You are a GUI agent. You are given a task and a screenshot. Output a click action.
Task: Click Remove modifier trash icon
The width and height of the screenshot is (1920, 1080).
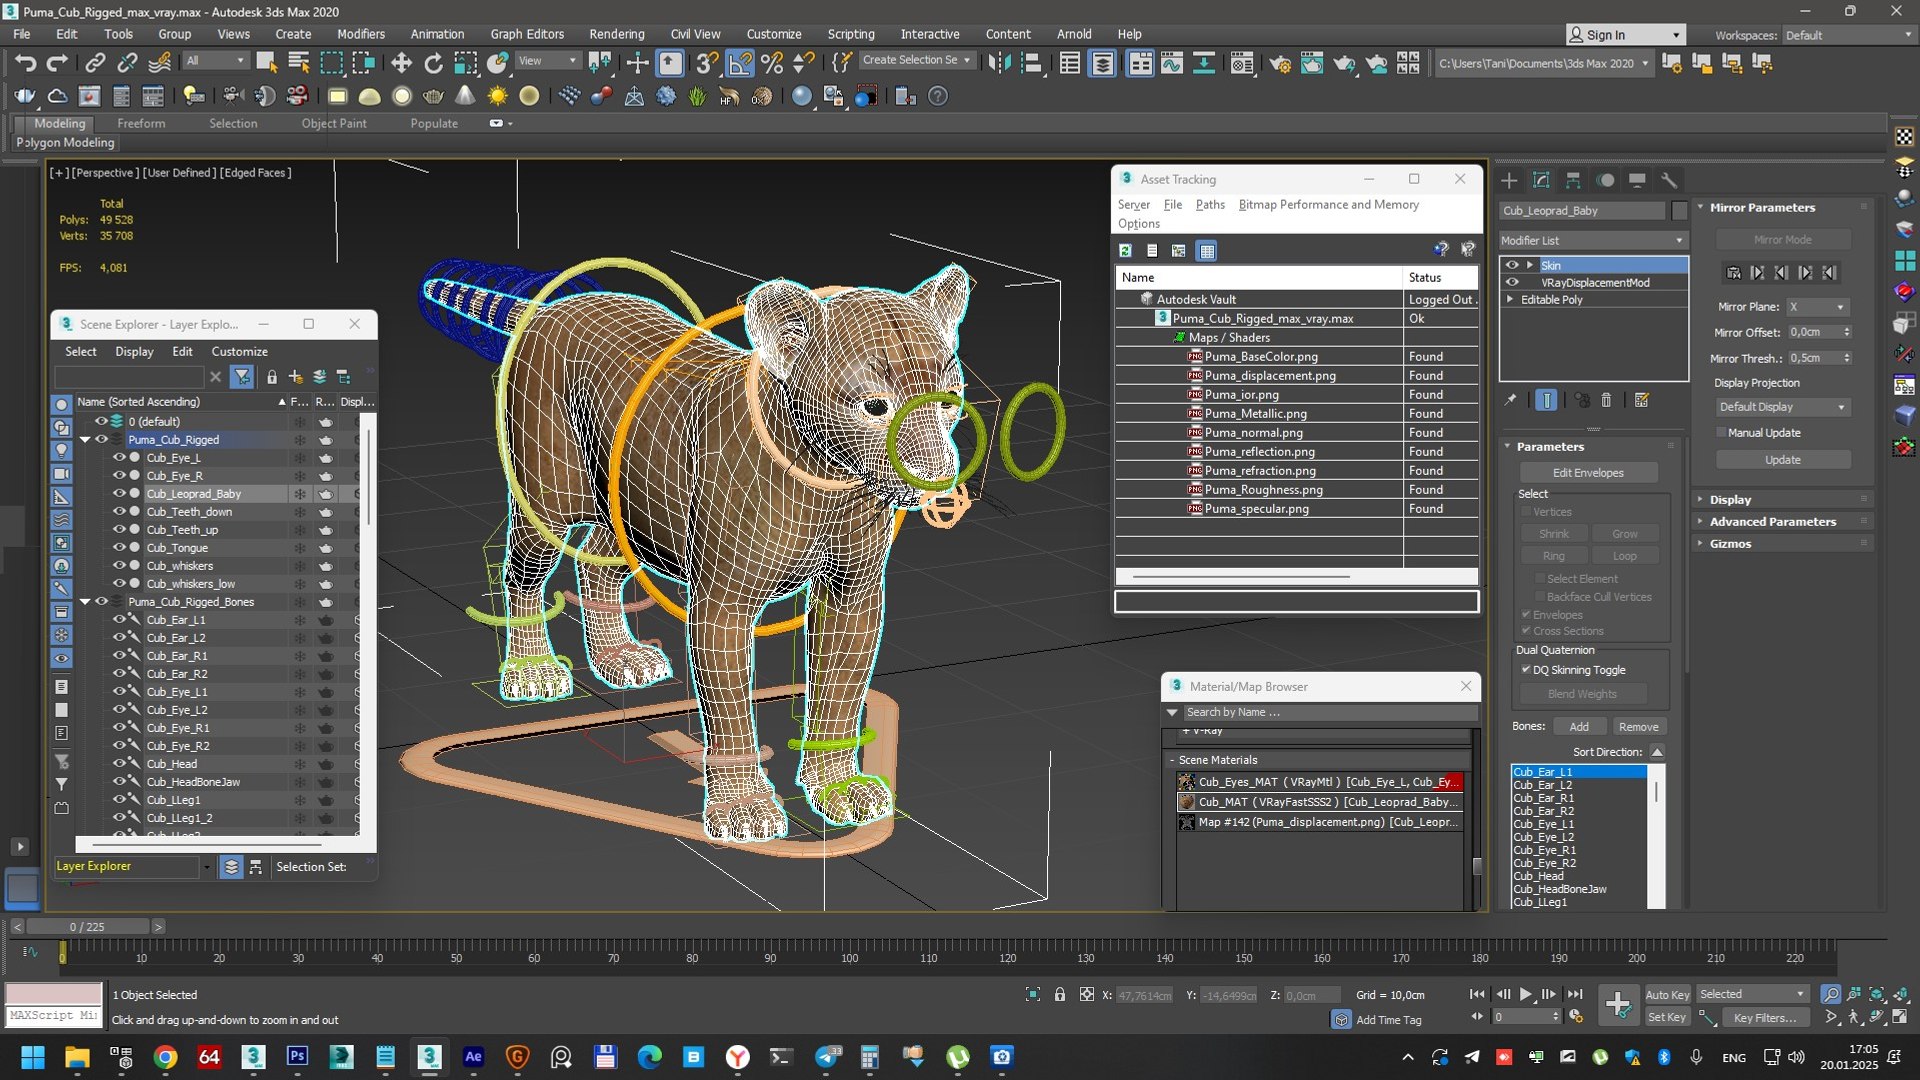click(1606, 400)
